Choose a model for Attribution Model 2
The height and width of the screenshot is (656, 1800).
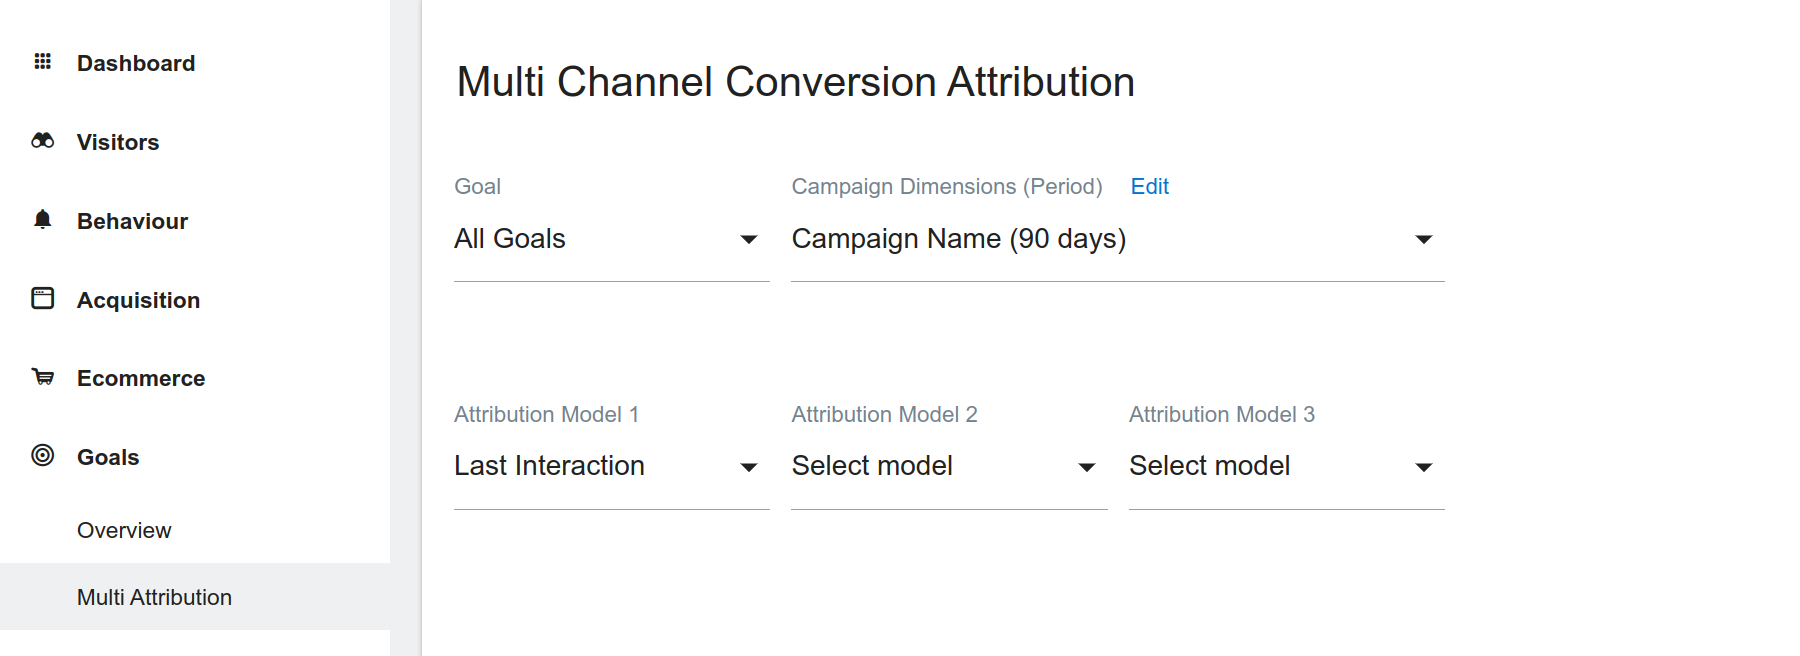tap(948, 467)
